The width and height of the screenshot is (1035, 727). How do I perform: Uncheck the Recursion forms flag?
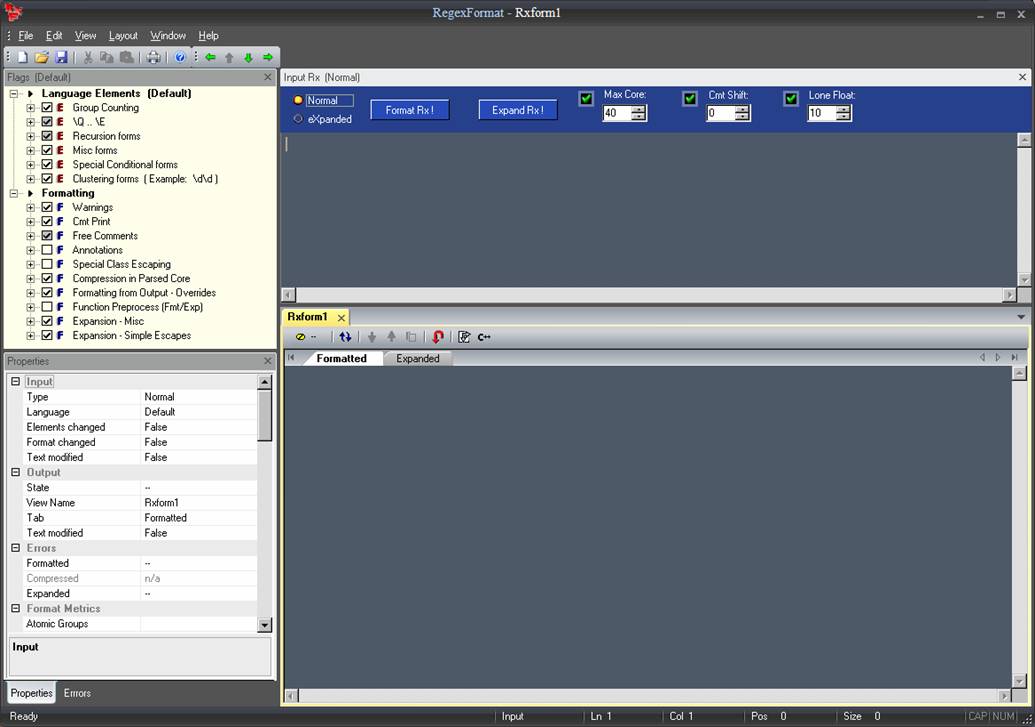click(x=47, y=136)
